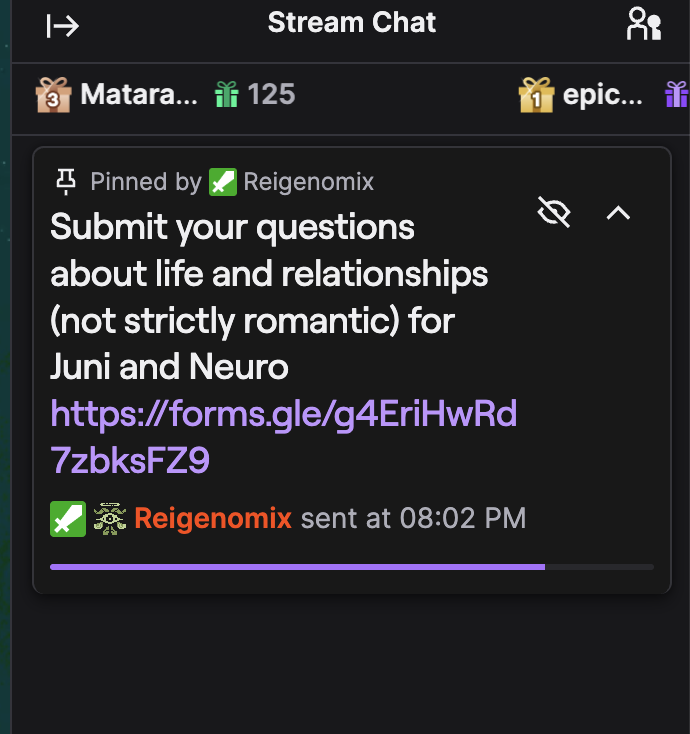Click the 125 gifted subs count

click(272, 94)
